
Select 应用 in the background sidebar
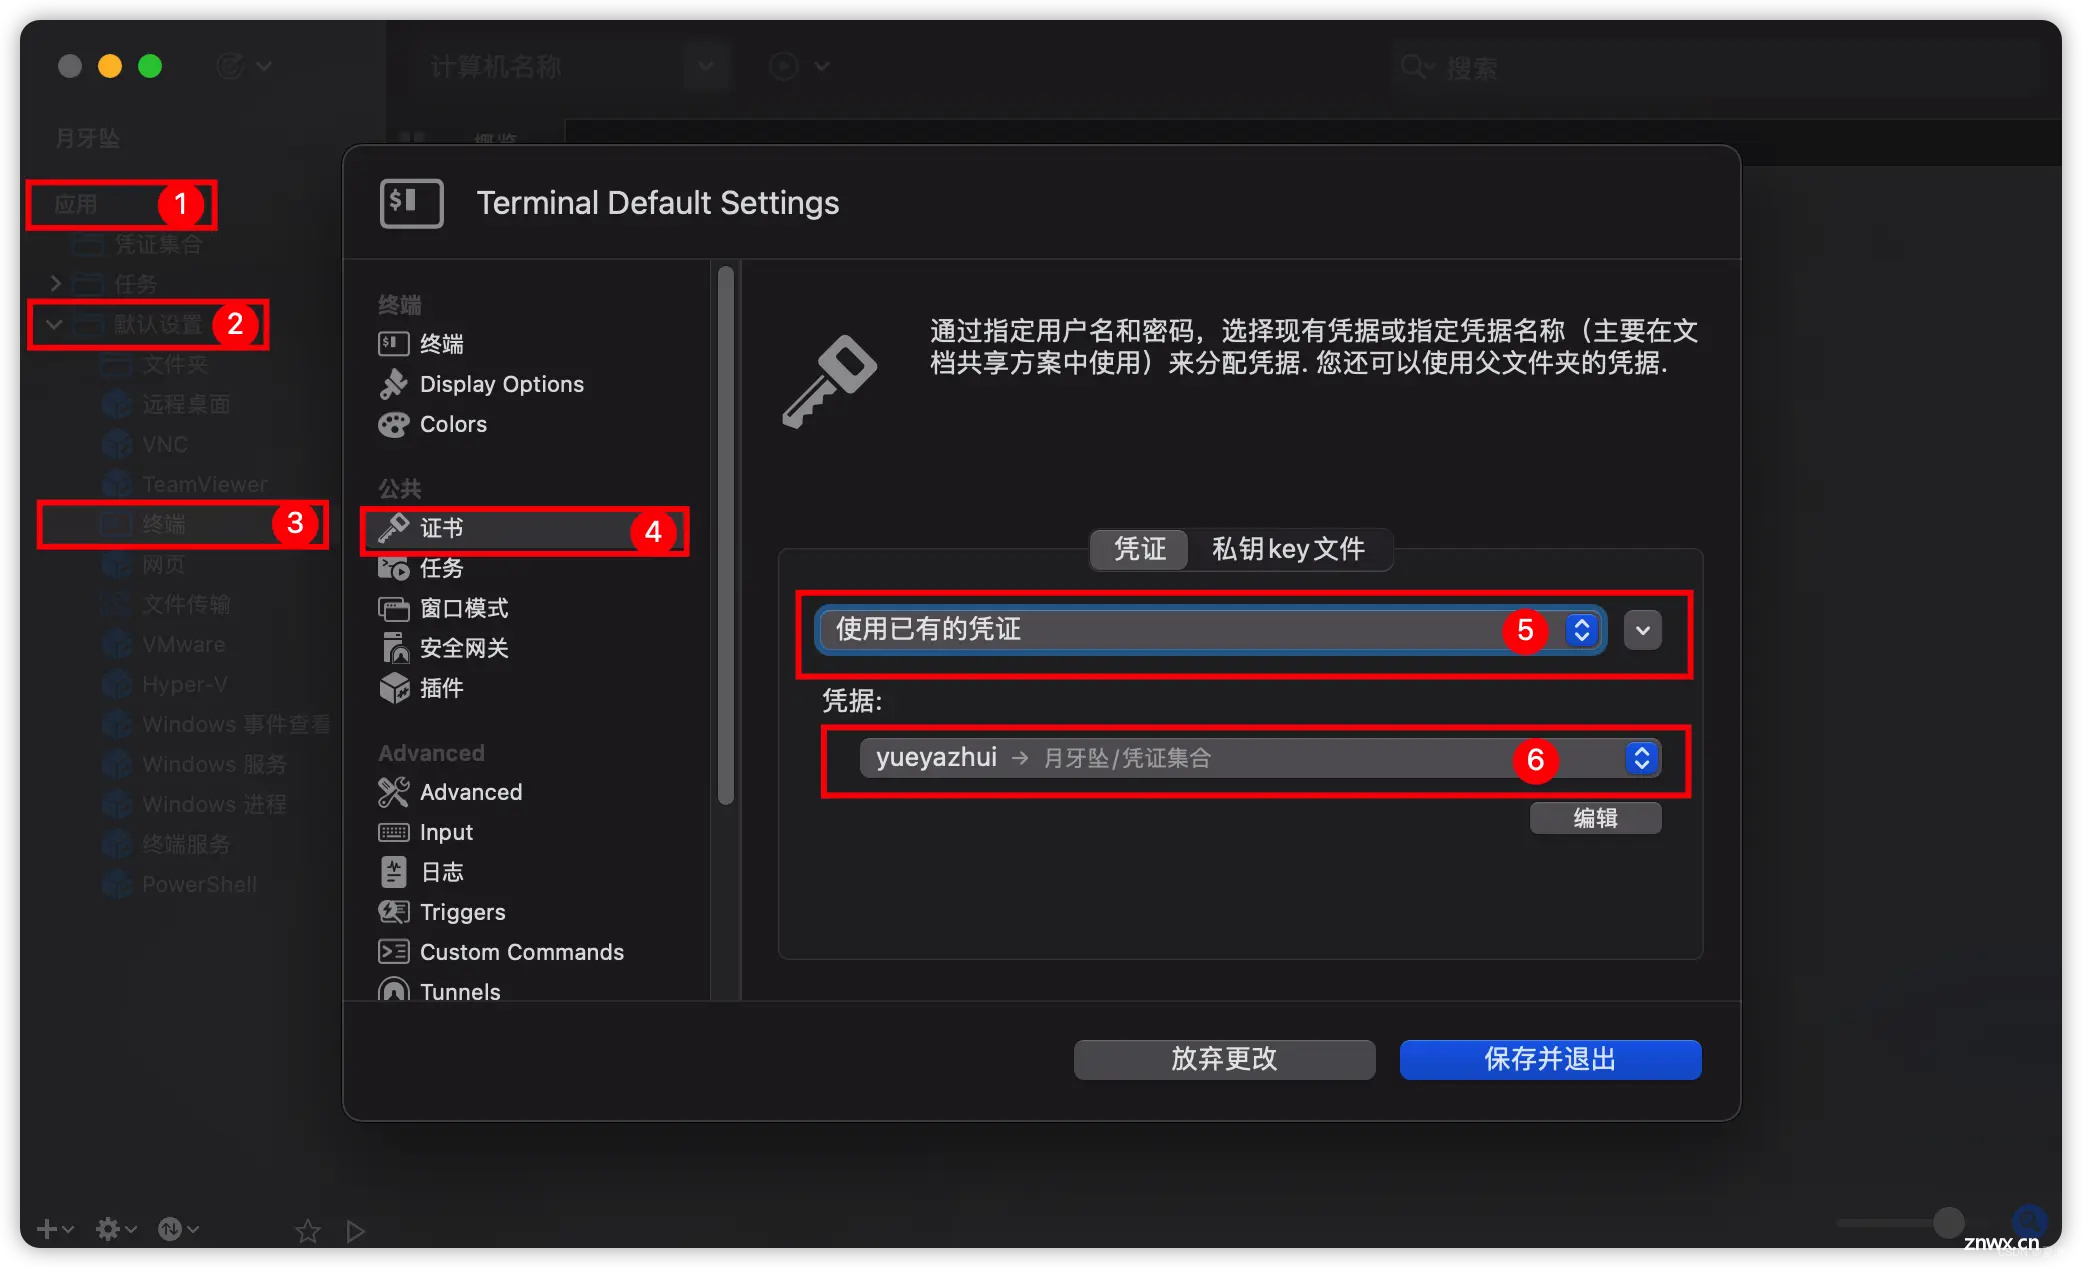(x=76, y=204)
